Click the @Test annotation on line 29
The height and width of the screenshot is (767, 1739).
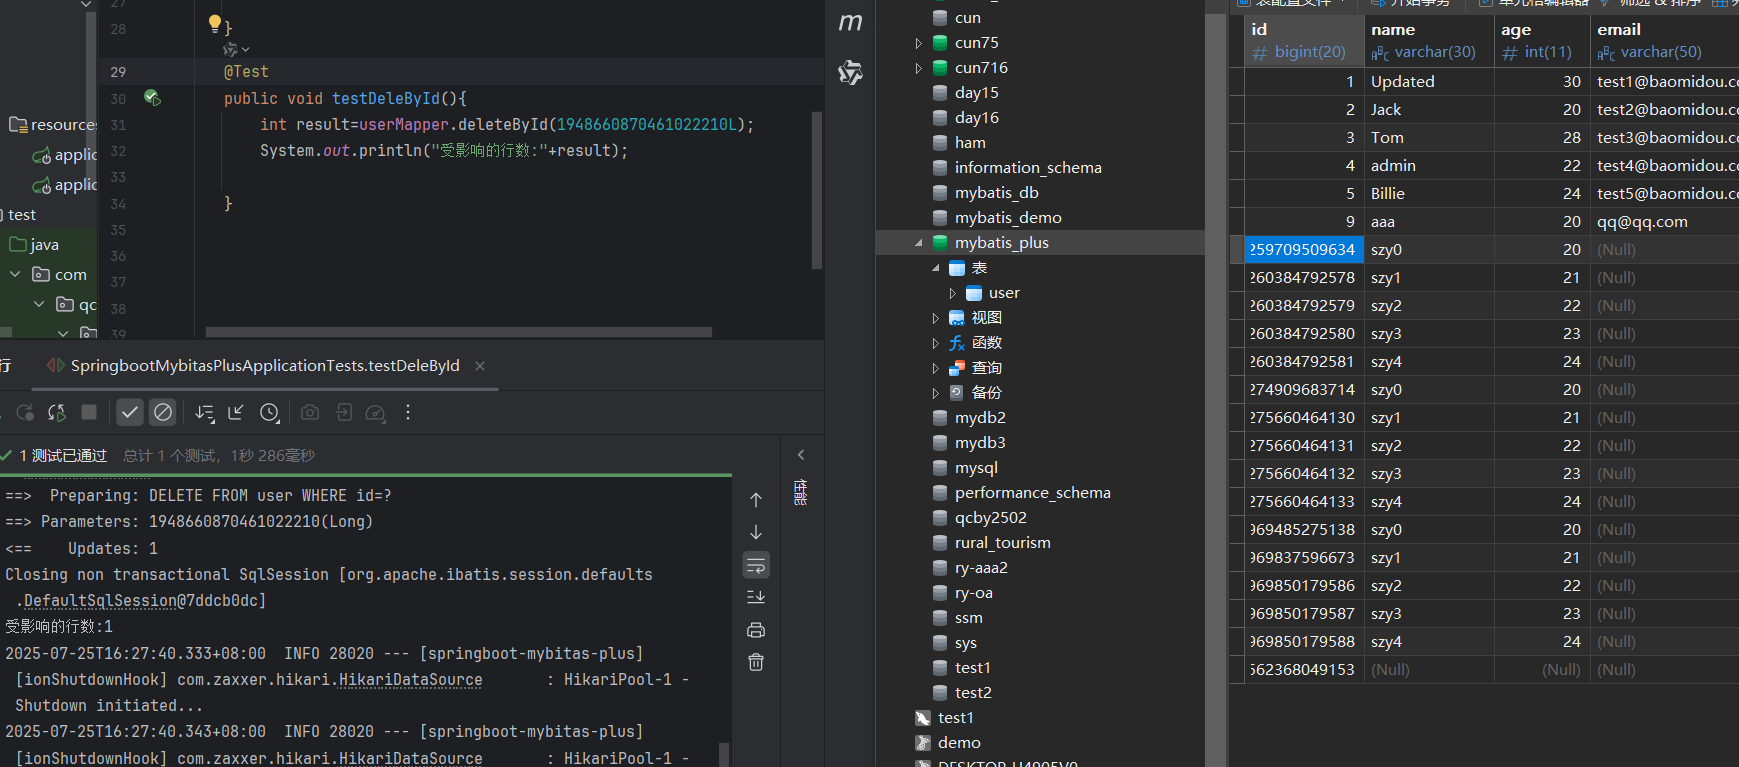click(246, 72)
